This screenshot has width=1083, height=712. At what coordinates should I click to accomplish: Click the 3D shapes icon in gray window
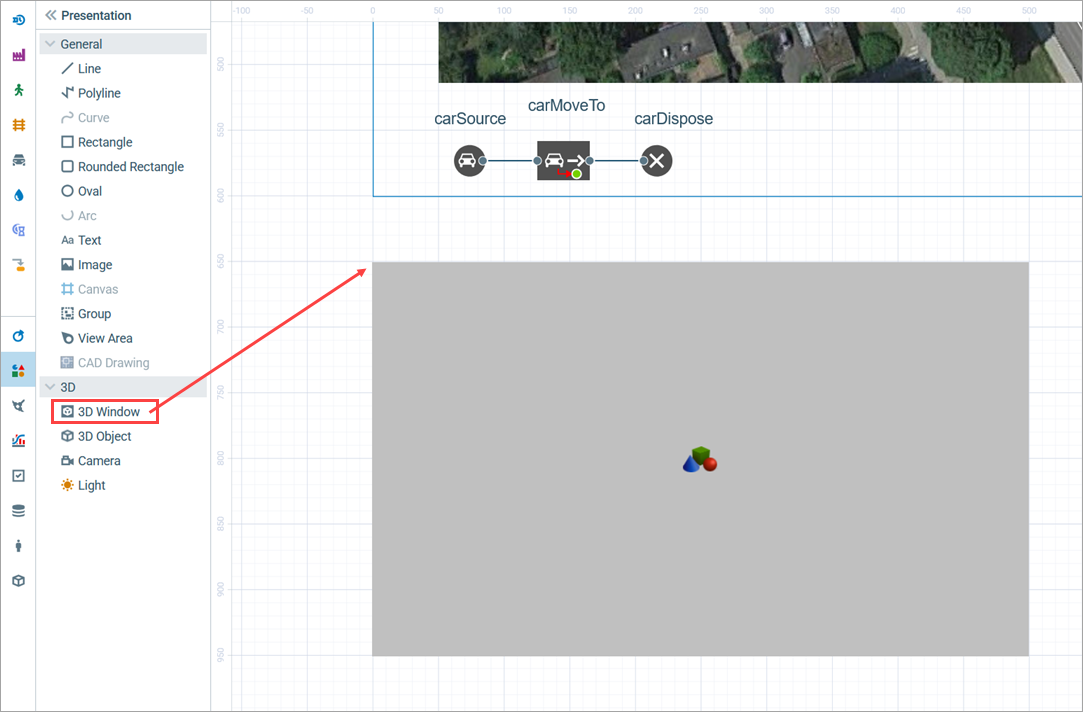pos(700,460)
